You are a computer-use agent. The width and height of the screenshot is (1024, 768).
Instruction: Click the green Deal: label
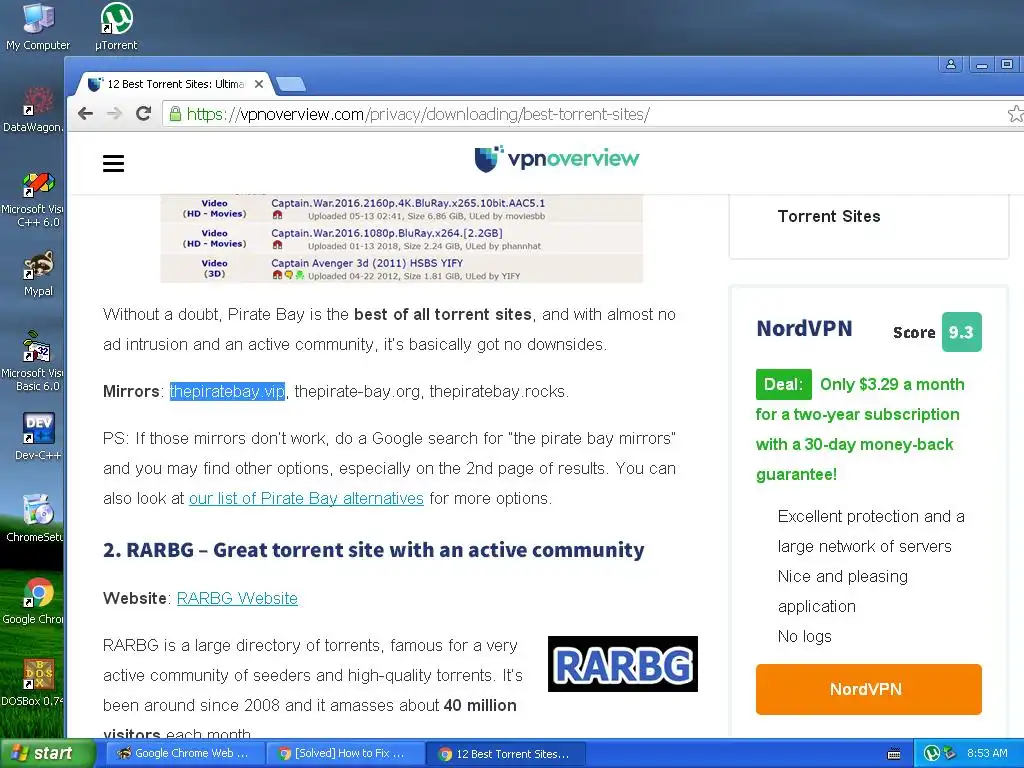point(784,384)
